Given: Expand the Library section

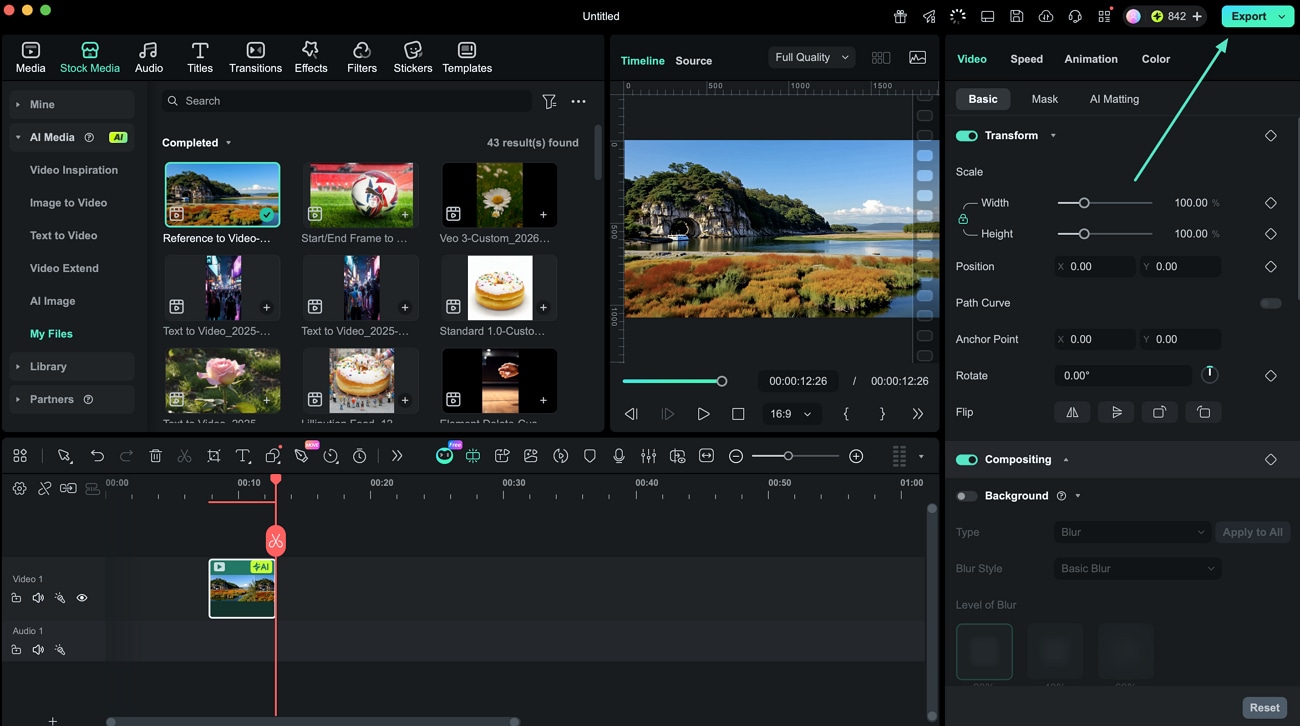Looking at the screenshot, I should click(48, 367).
